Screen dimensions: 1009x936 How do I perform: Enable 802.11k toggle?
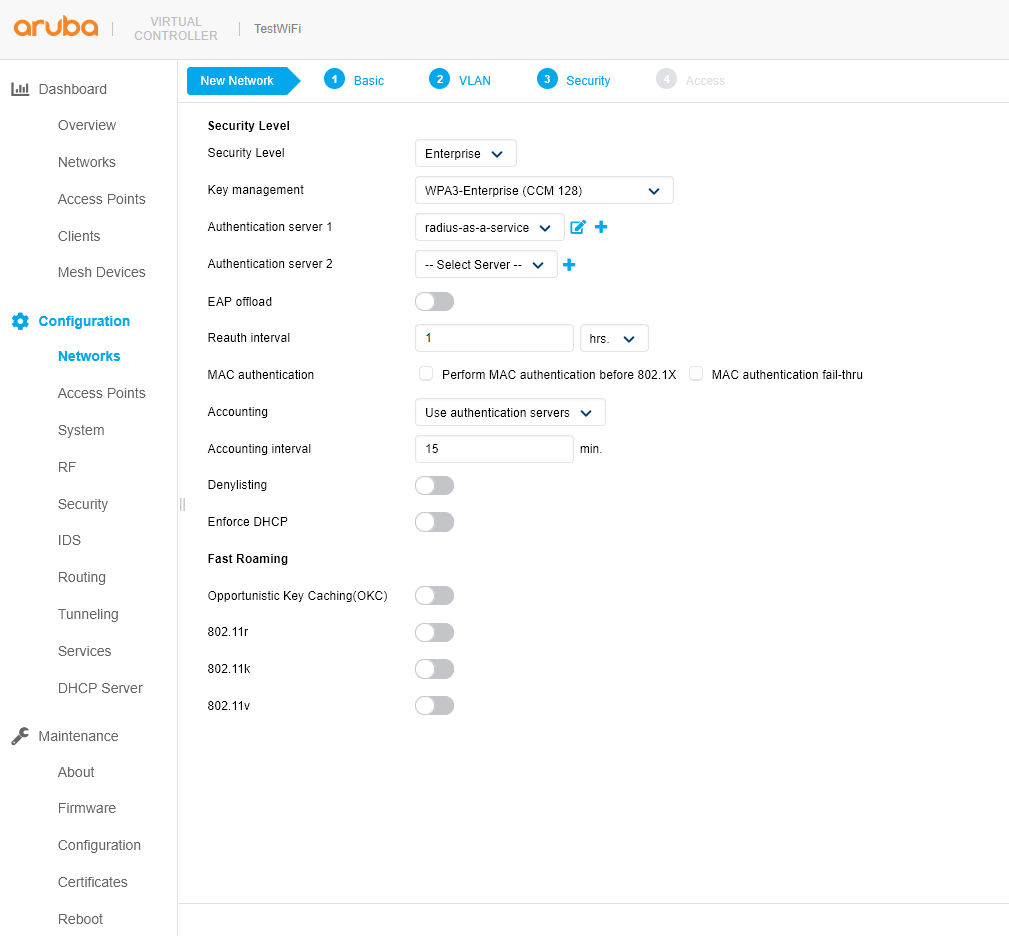click(x=434, y=669)
